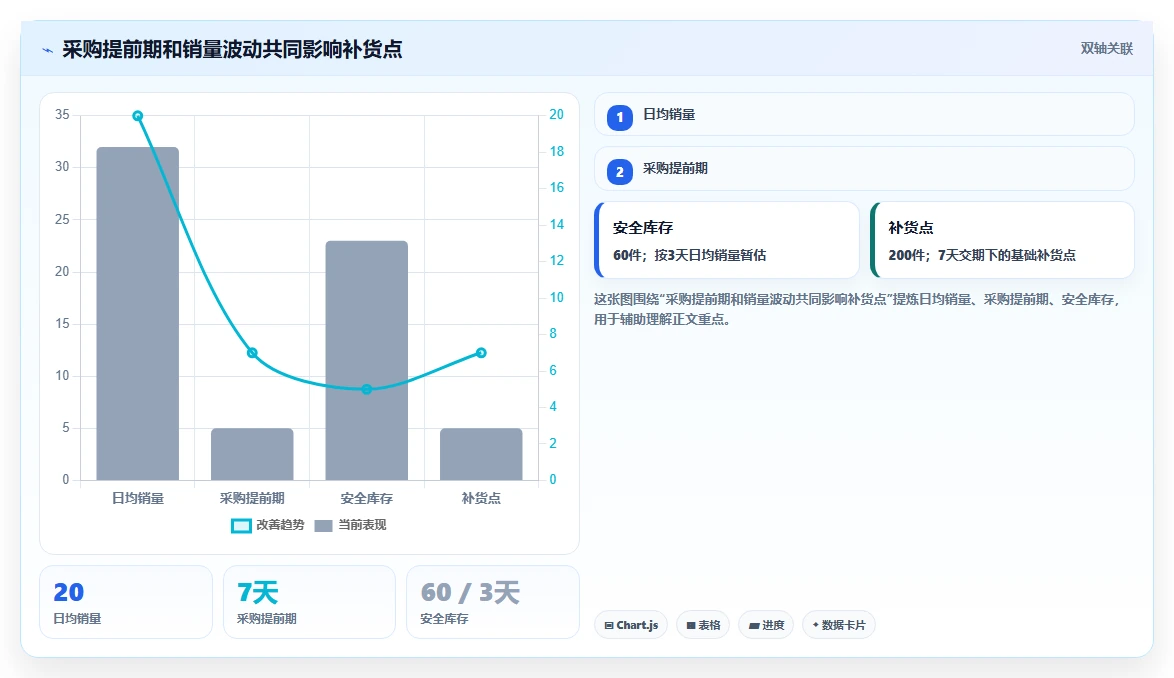Click the icon inside the Chart.js chip
1174x678 pixels.
tap(609, 626)
